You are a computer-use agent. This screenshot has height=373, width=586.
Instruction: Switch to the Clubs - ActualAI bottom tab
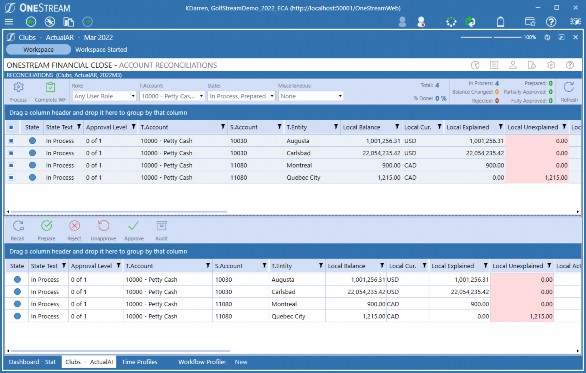coord(89,362)
